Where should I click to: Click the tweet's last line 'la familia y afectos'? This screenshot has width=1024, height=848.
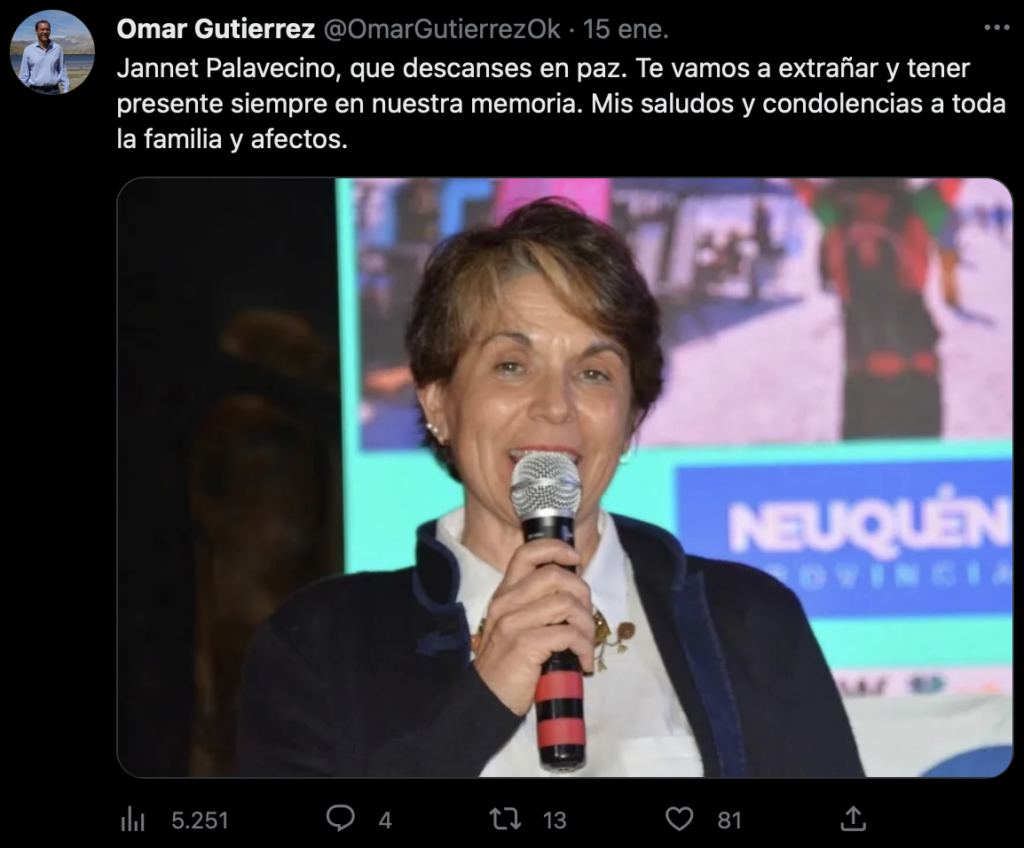(232, 139)
